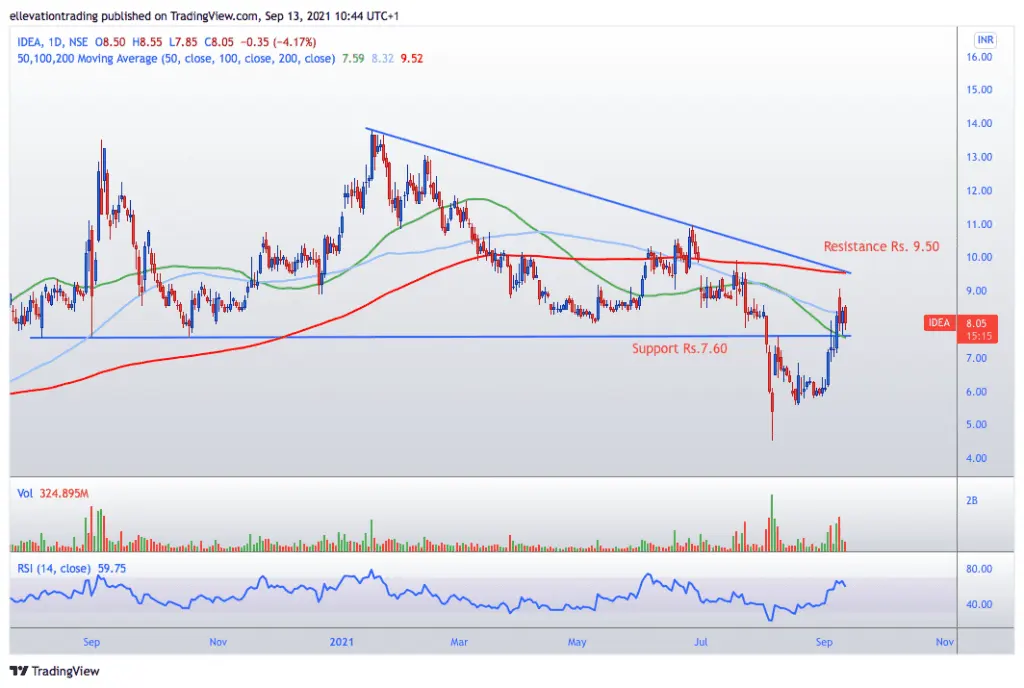Click the INR currency badge
1024x688 pixels.
(x=985, y=40)
